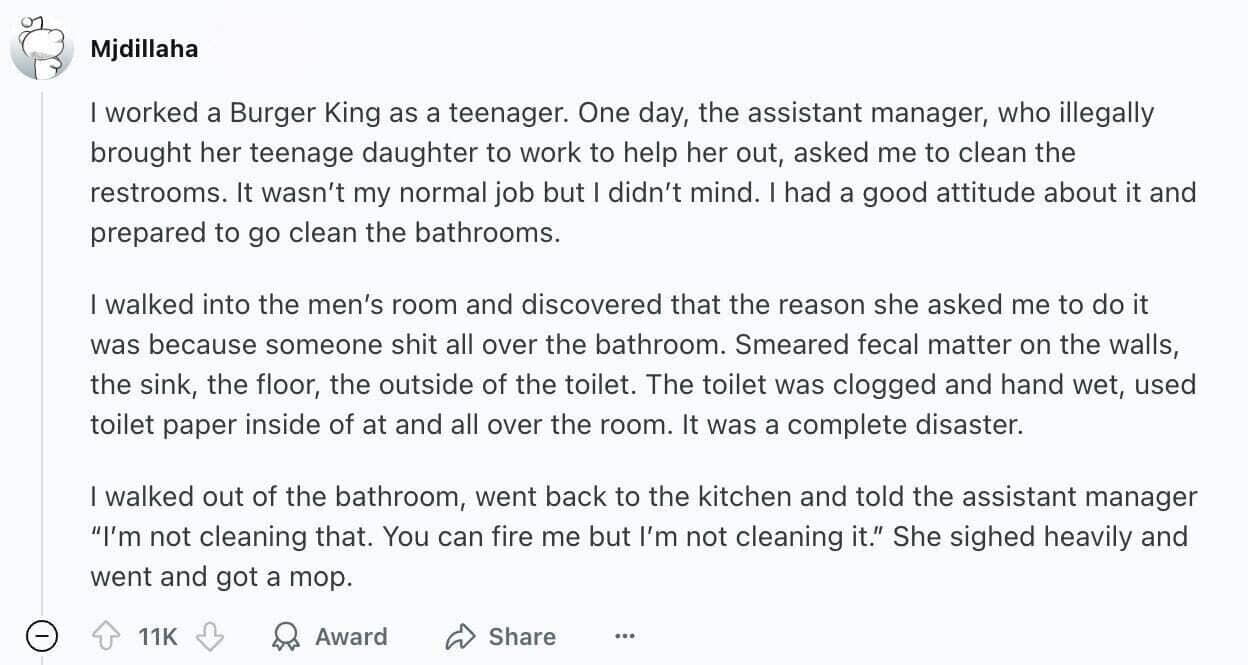
Task: Click the sentence "It was a complete disaster."
Action: [x=853, y=424]
